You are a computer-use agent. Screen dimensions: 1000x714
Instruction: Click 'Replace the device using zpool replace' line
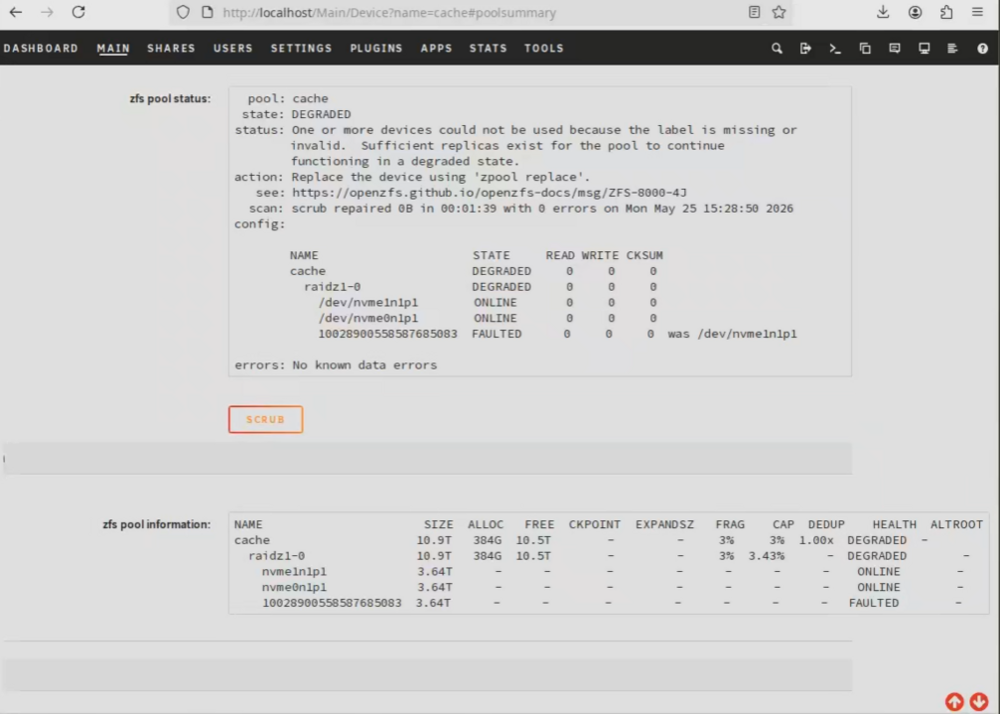(x=412, y=177)
